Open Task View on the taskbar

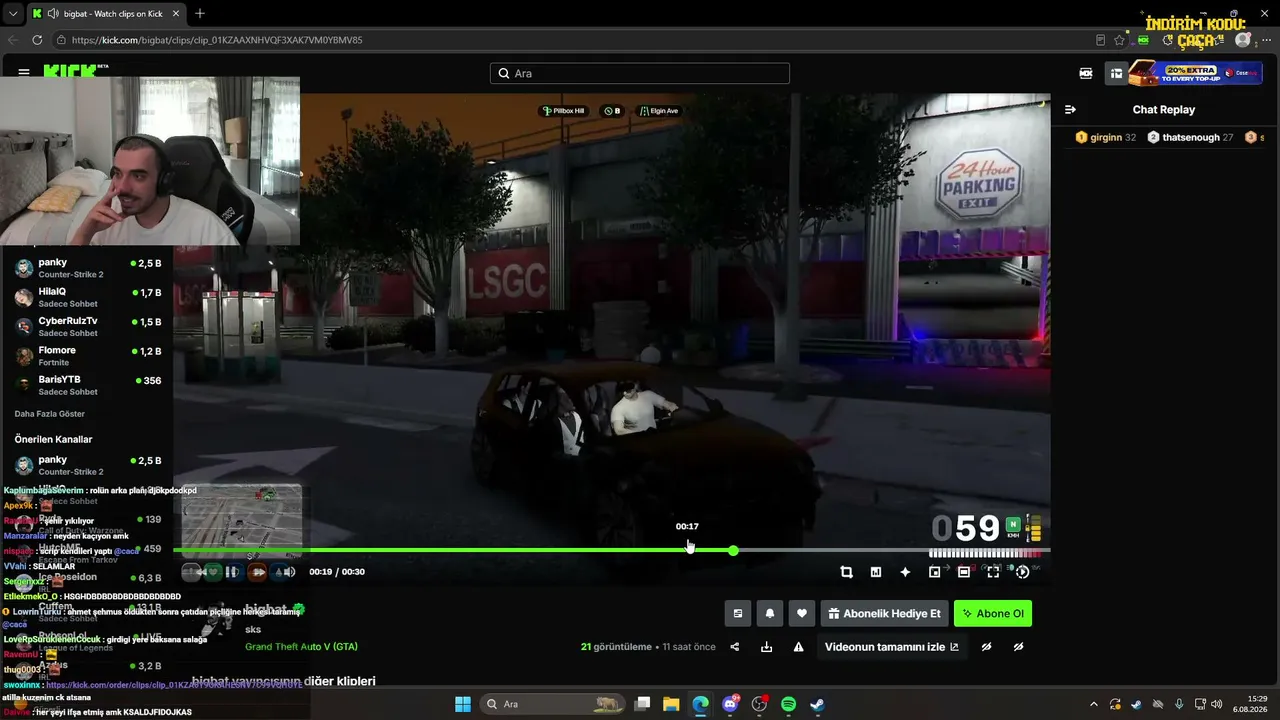point(643,704)
